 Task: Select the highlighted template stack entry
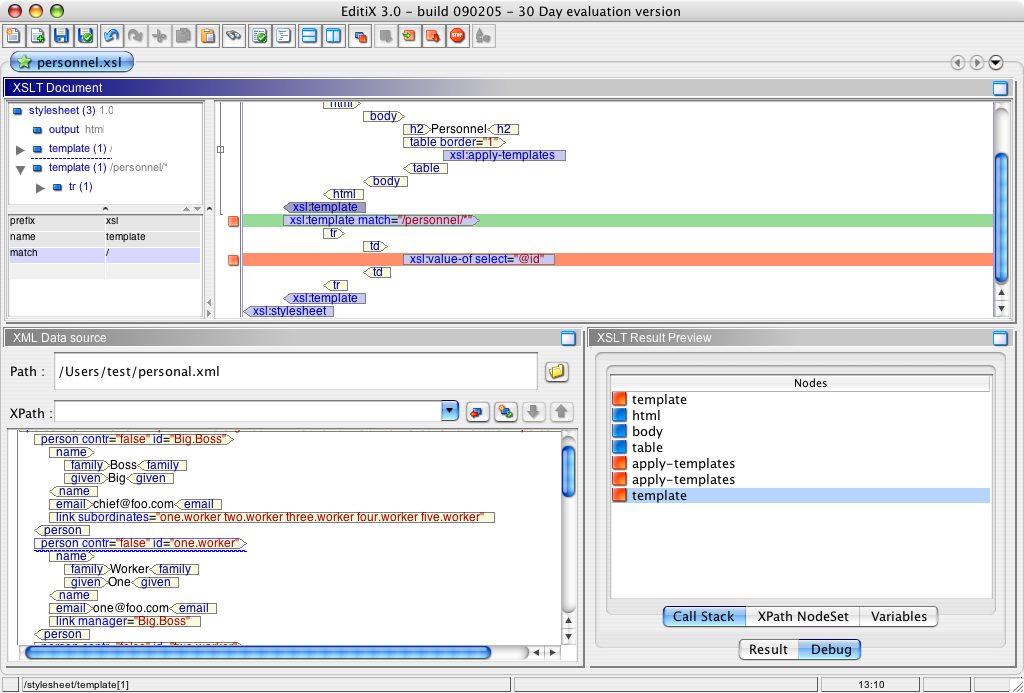point(800,496)
